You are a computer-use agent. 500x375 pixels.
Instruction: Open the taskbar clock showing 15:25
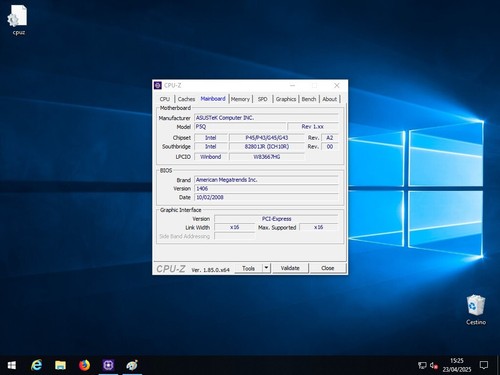[457, 365]
